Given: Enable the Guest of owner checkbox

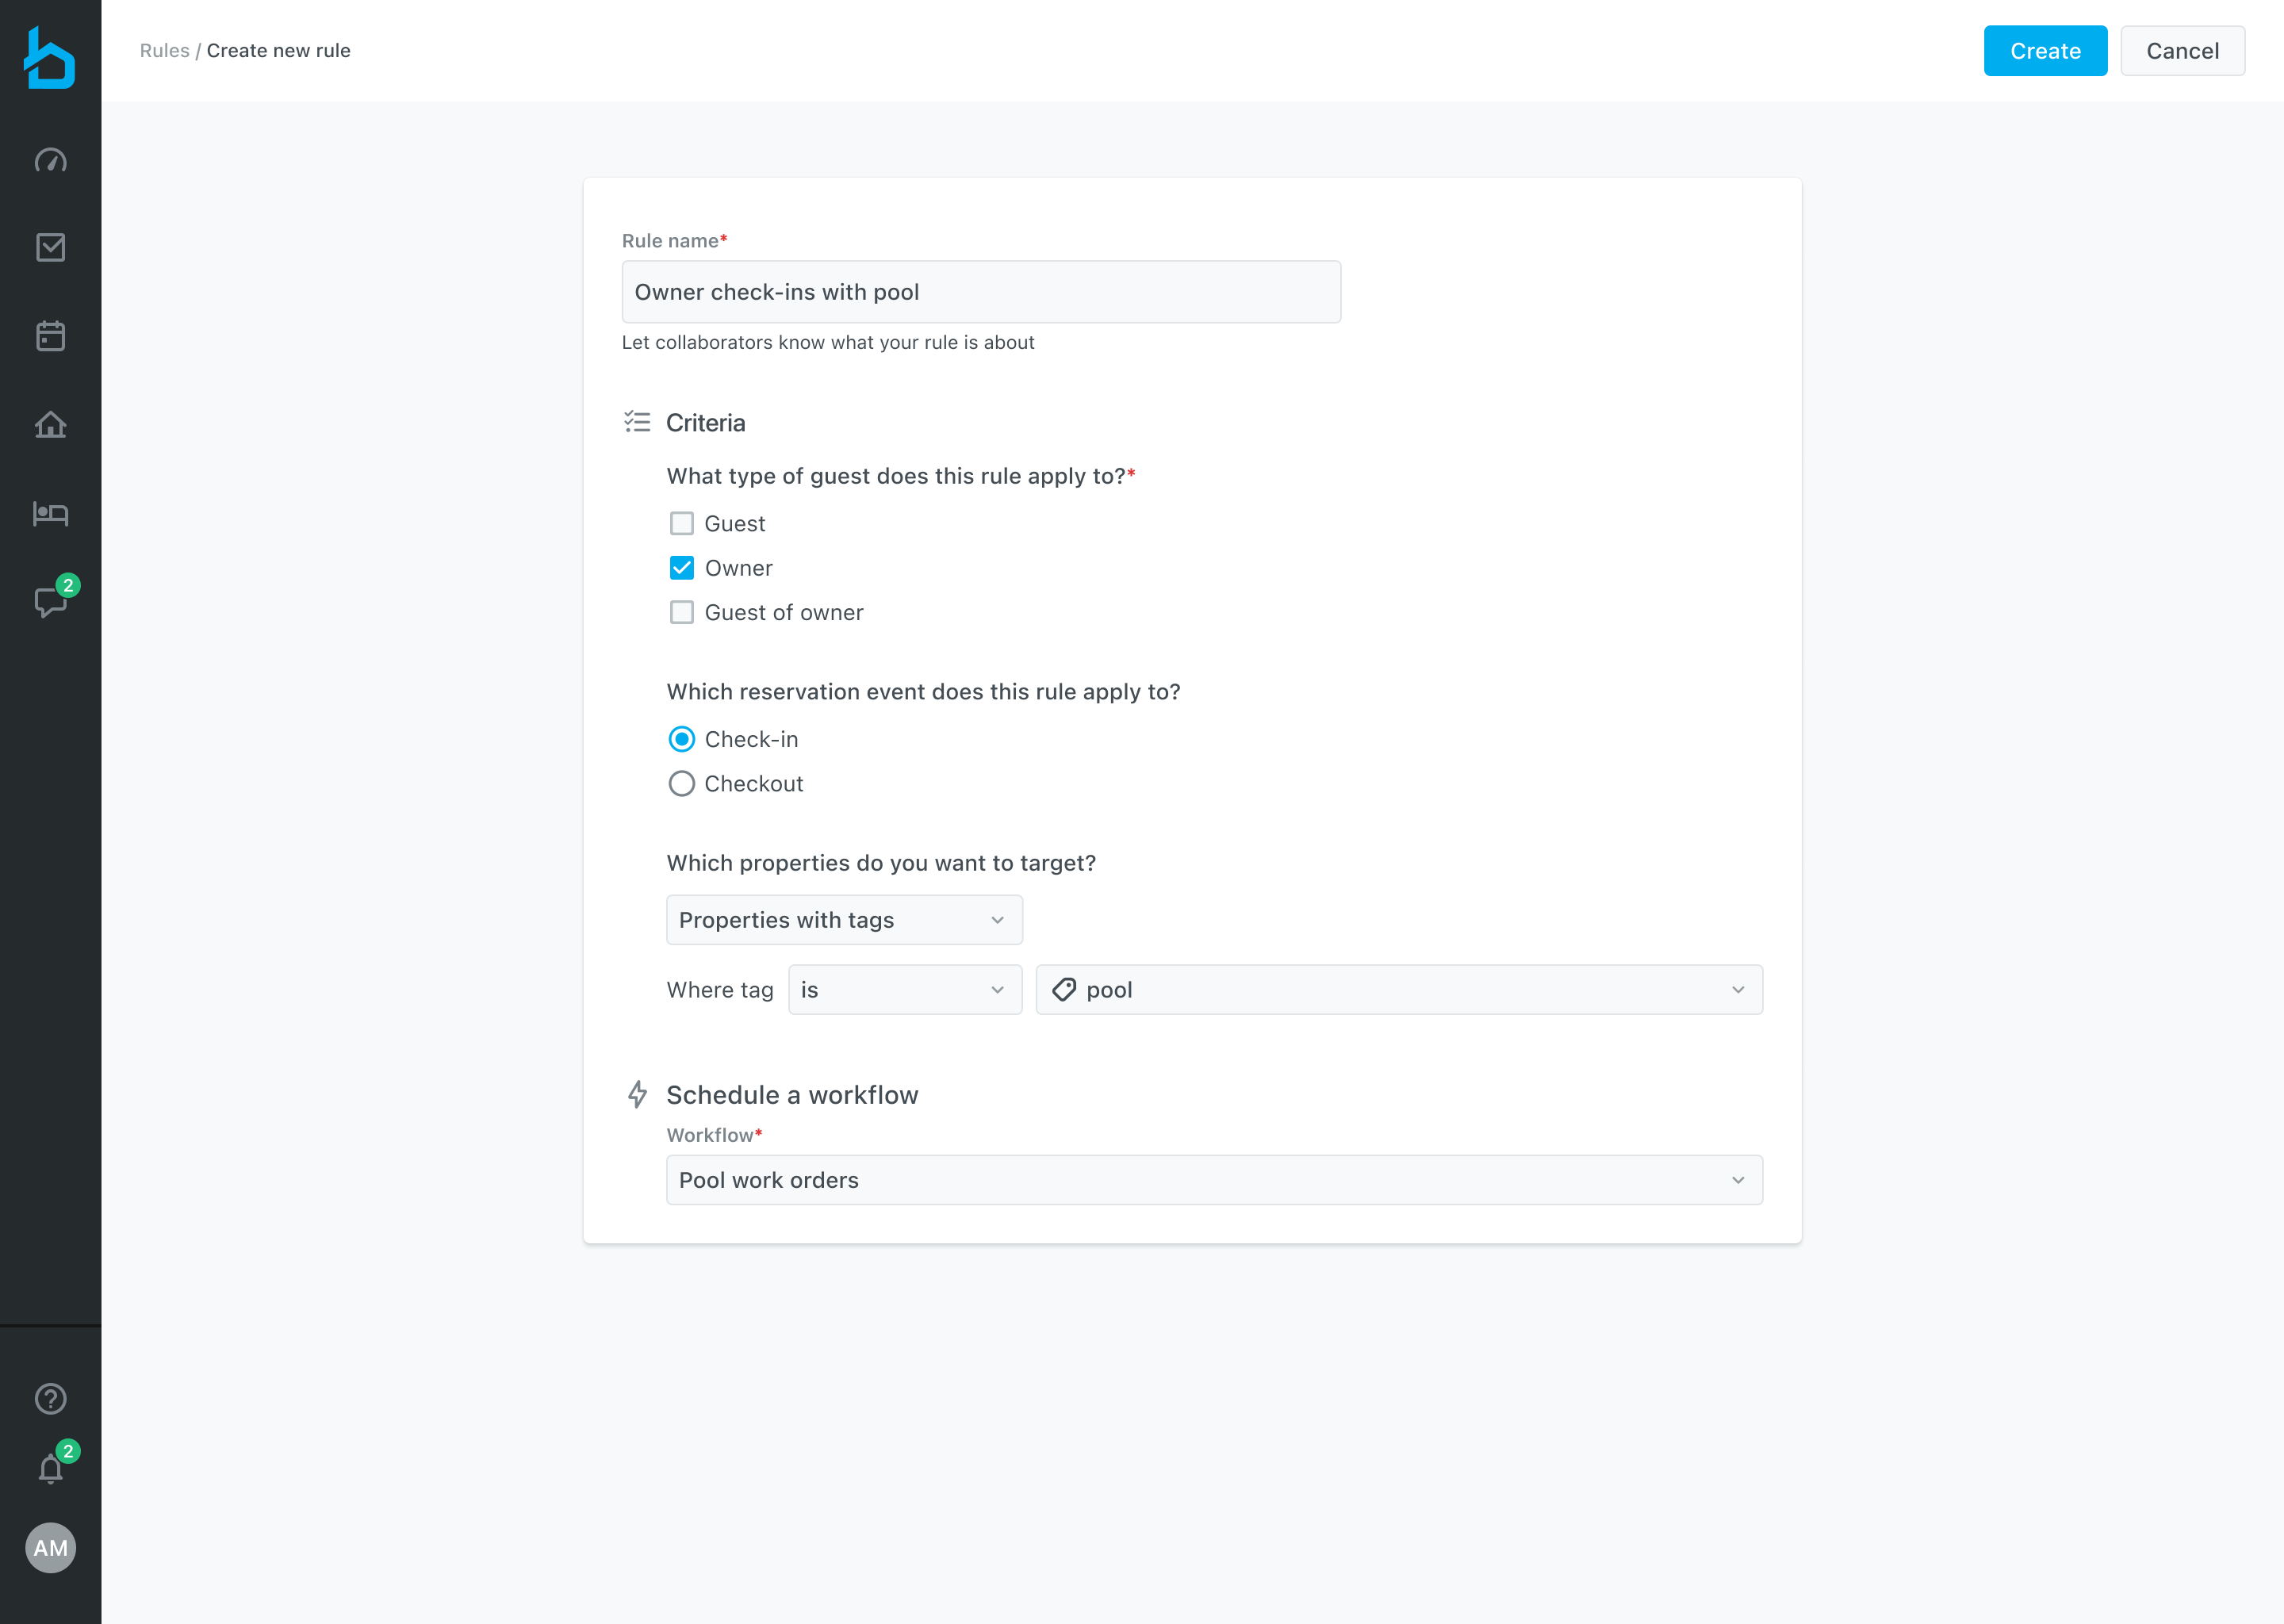Looking at the screenshot, I should (682, 612).
